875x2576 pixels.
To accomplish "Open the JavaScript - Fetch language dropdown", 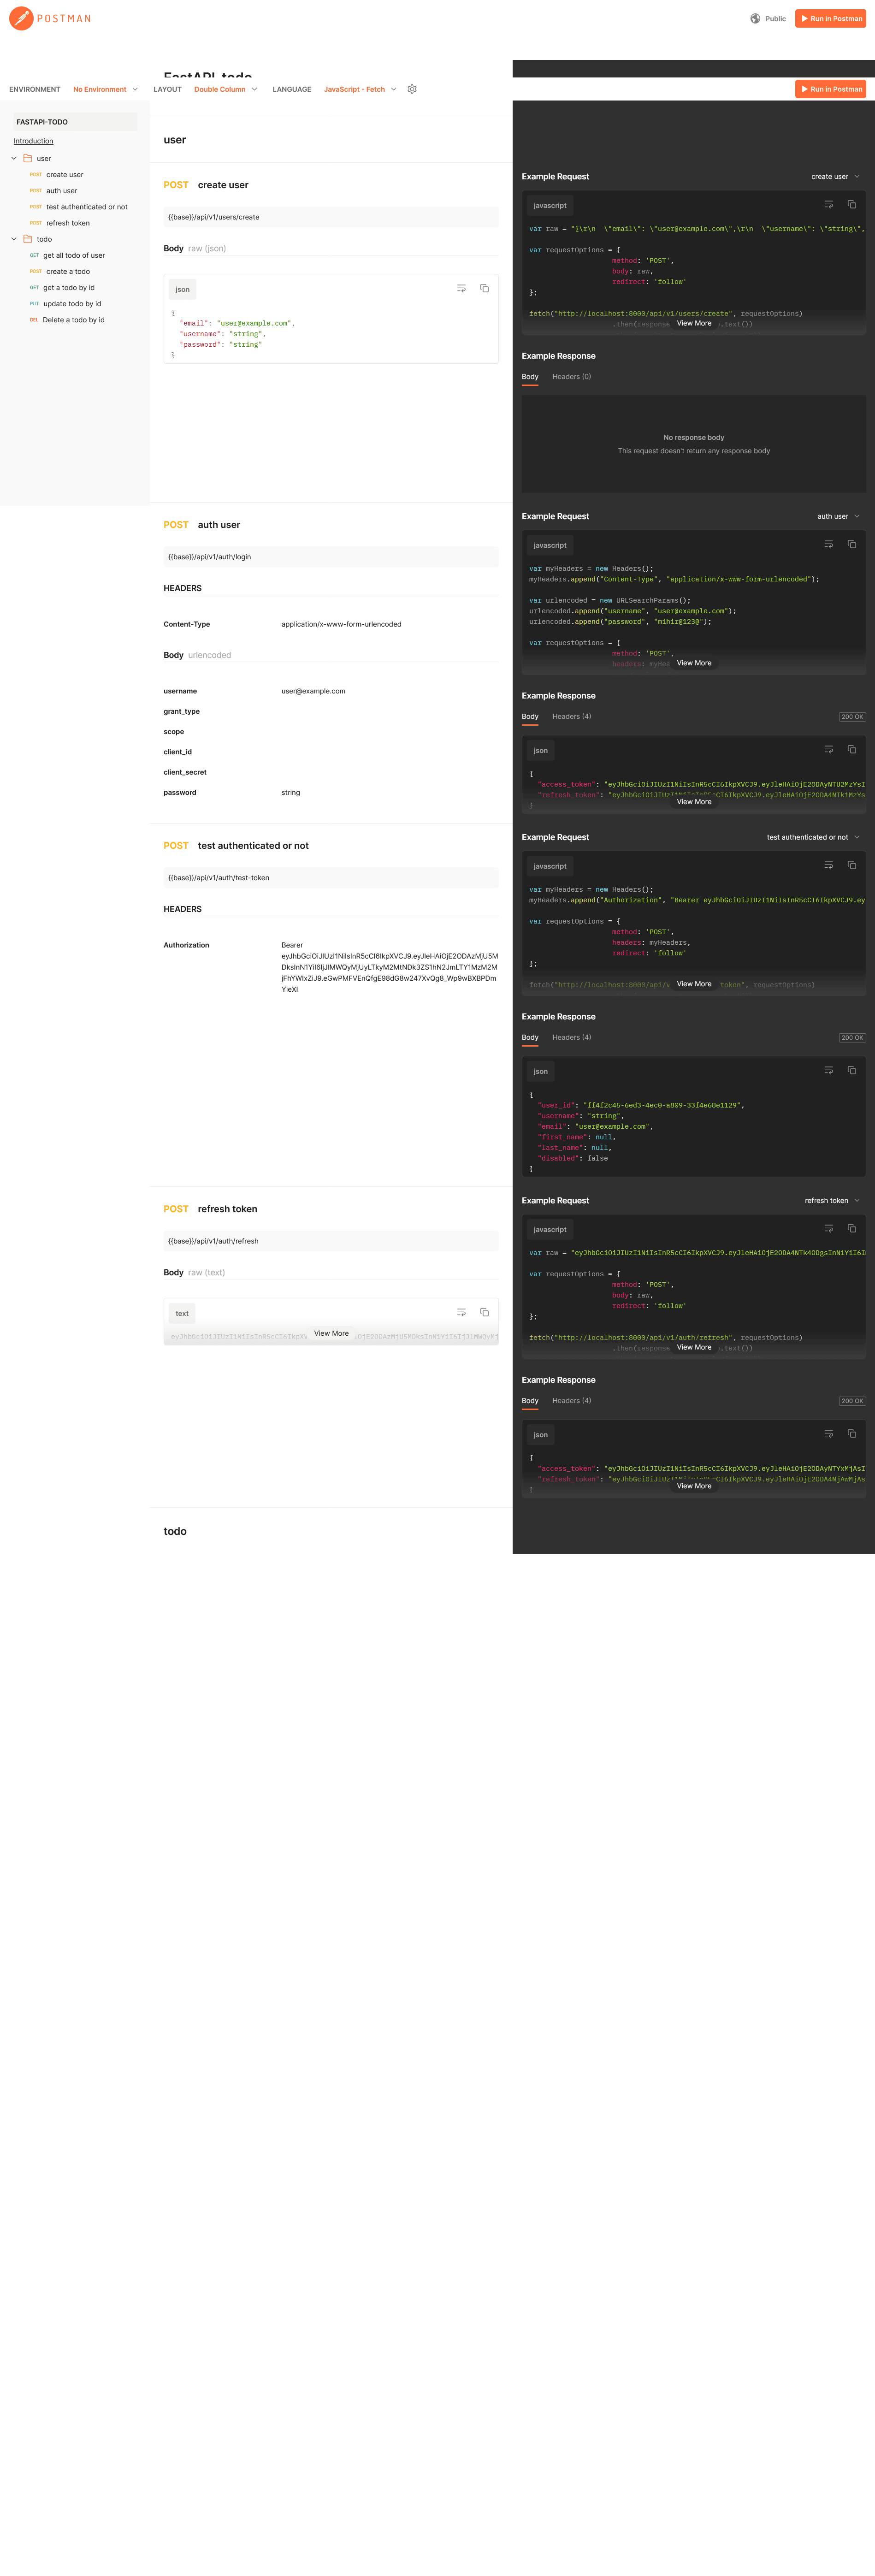I will click(360, 89).
